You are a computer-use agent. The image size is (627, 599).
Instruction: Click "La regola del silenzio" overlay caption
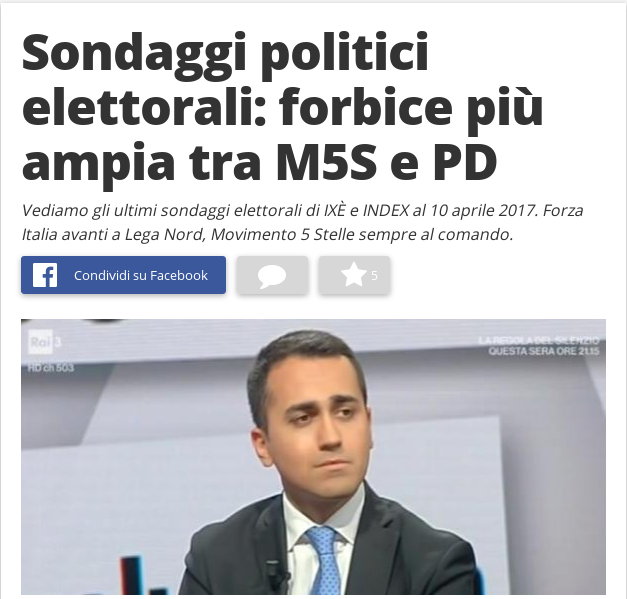(x=539, y=341)
